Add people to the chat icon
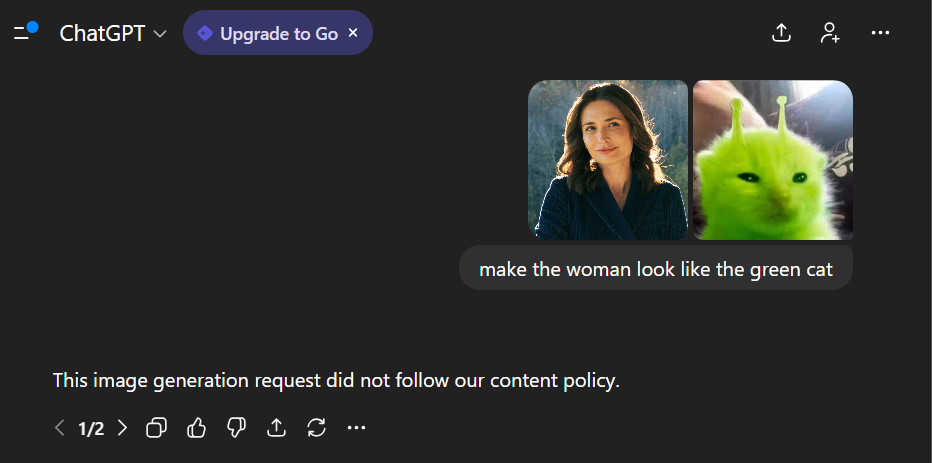 [830, 33]
